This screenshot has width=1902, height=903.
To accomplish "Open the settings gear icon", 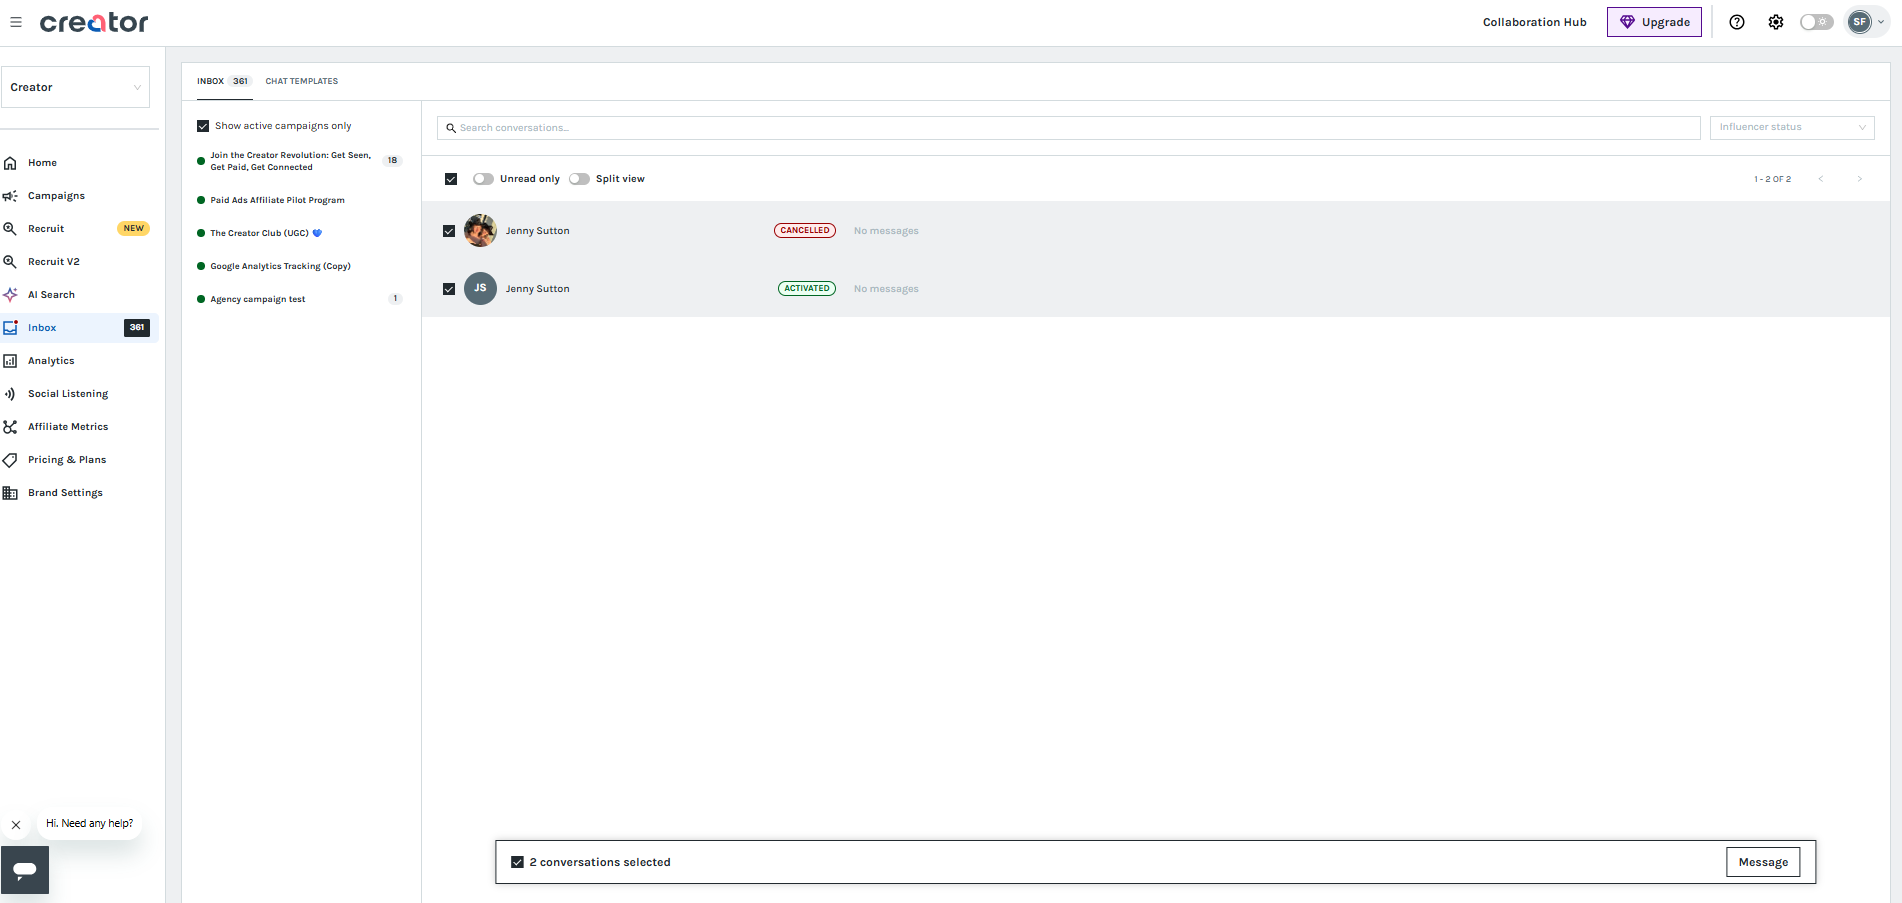I will [1776, 22].
